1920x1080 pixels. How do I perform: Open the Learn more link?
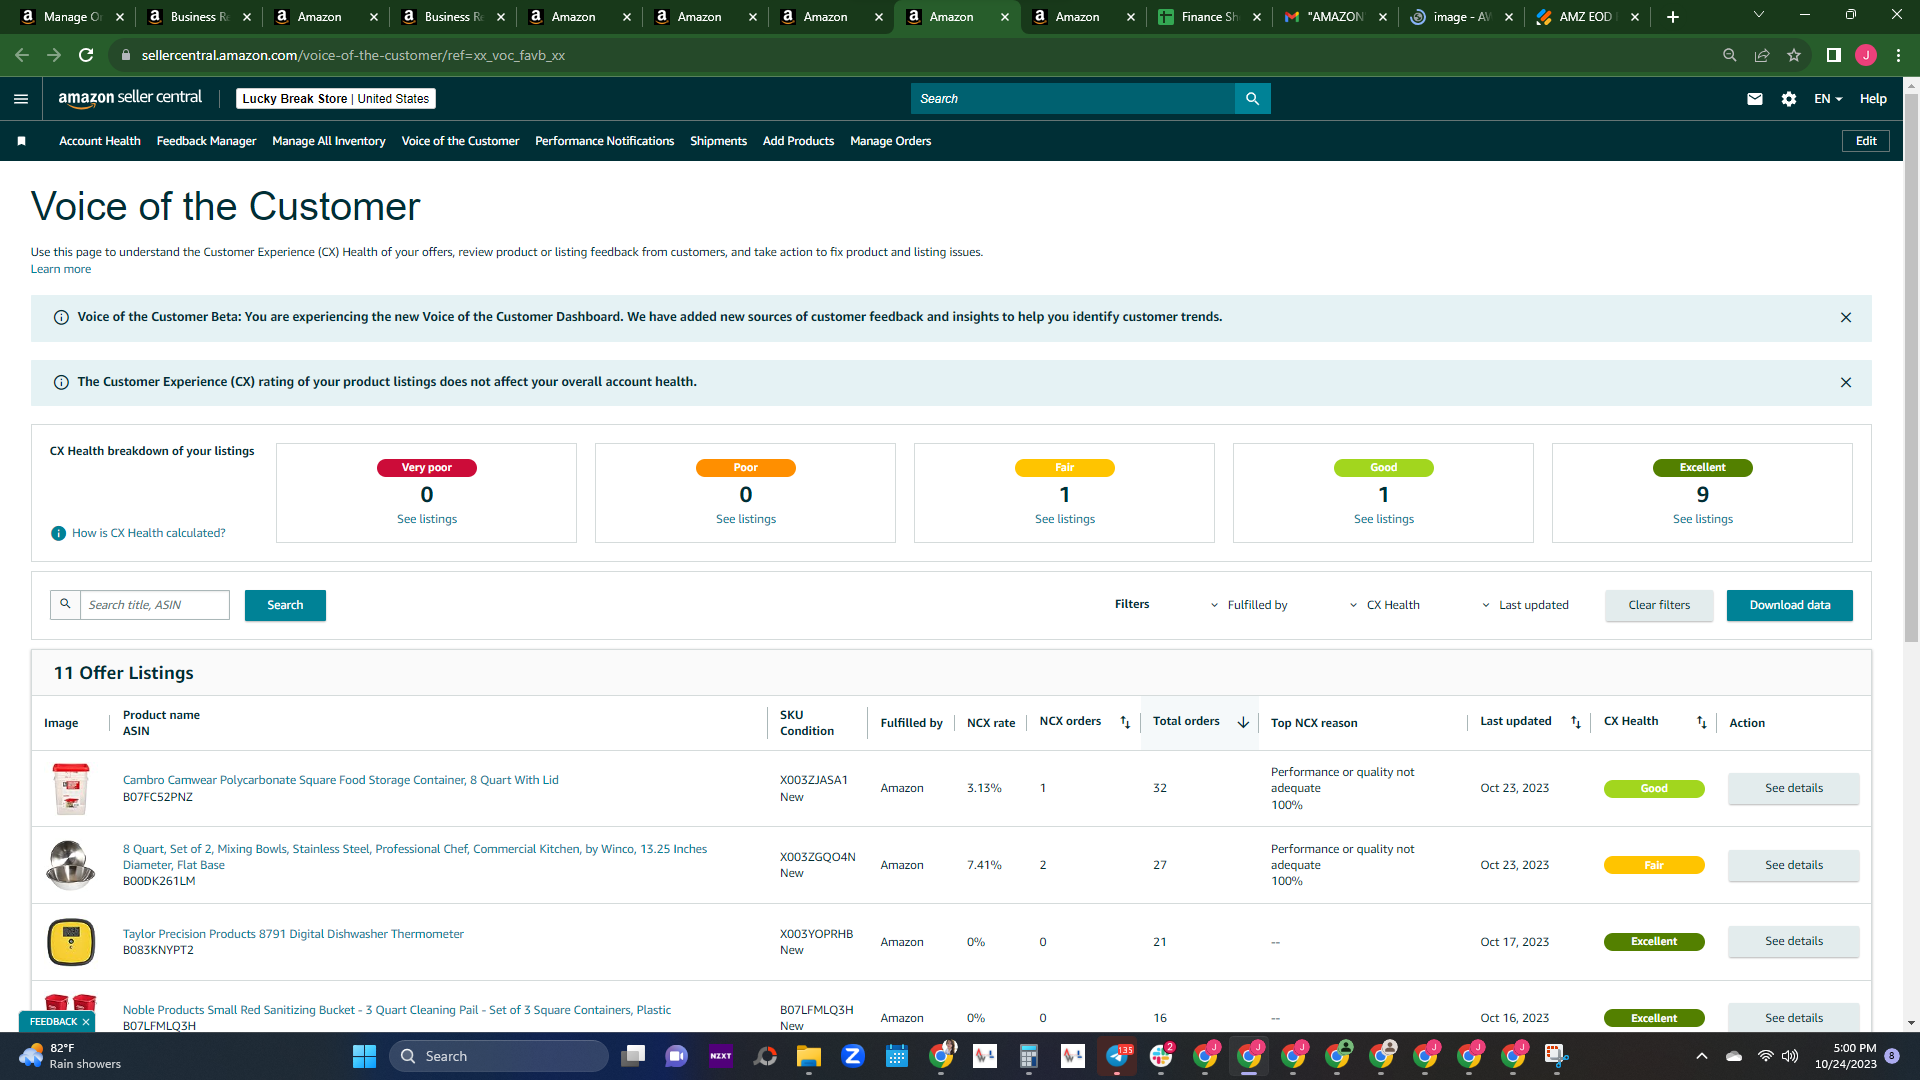[61, 270]
